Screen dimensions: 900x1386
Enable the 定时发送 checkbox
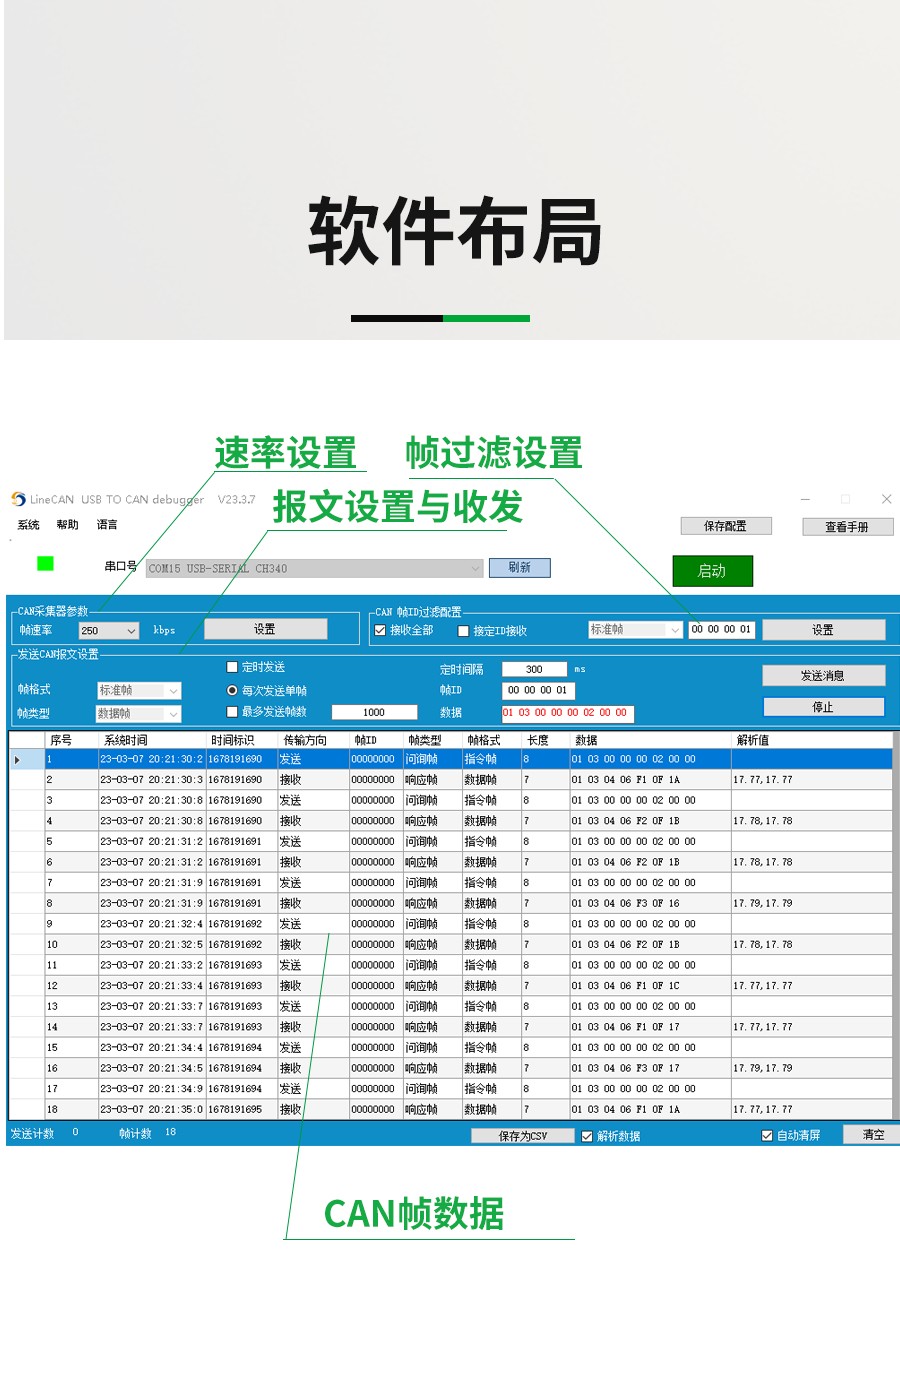point(232,667)
